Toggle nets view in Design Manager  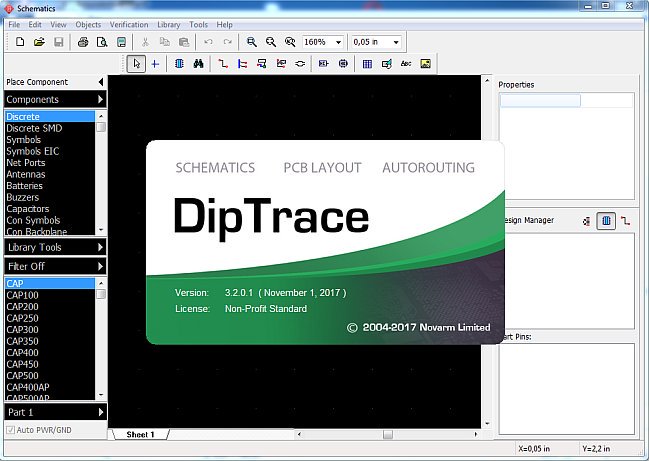(x=625, y=221)
